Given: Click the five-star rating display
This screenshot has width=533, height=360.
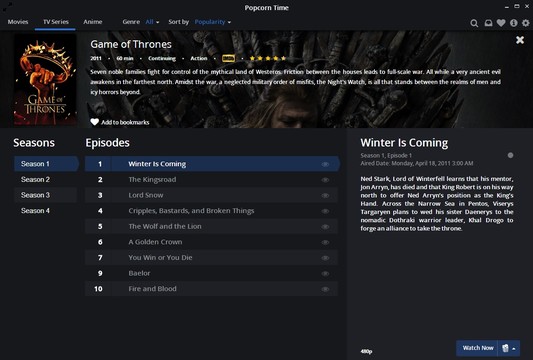Looking at the screenshot, I should tap(268, 58).
